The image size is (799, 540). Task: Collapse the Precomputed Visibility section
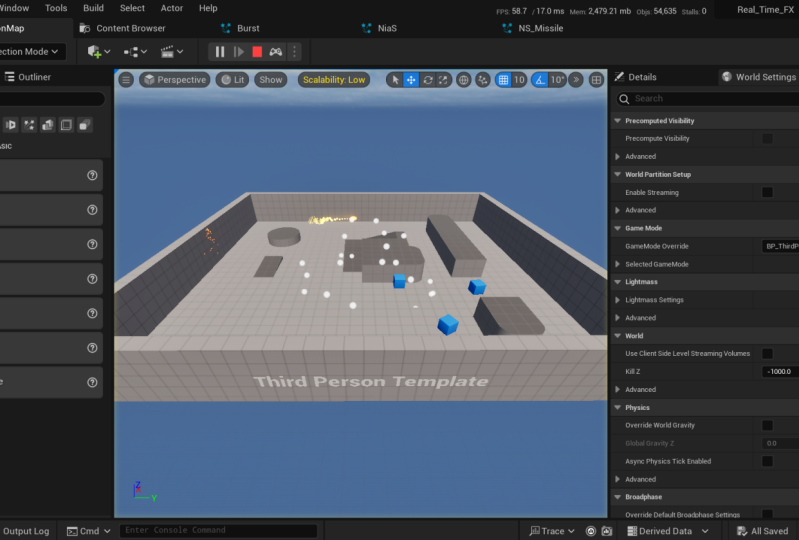coord(618,121)
